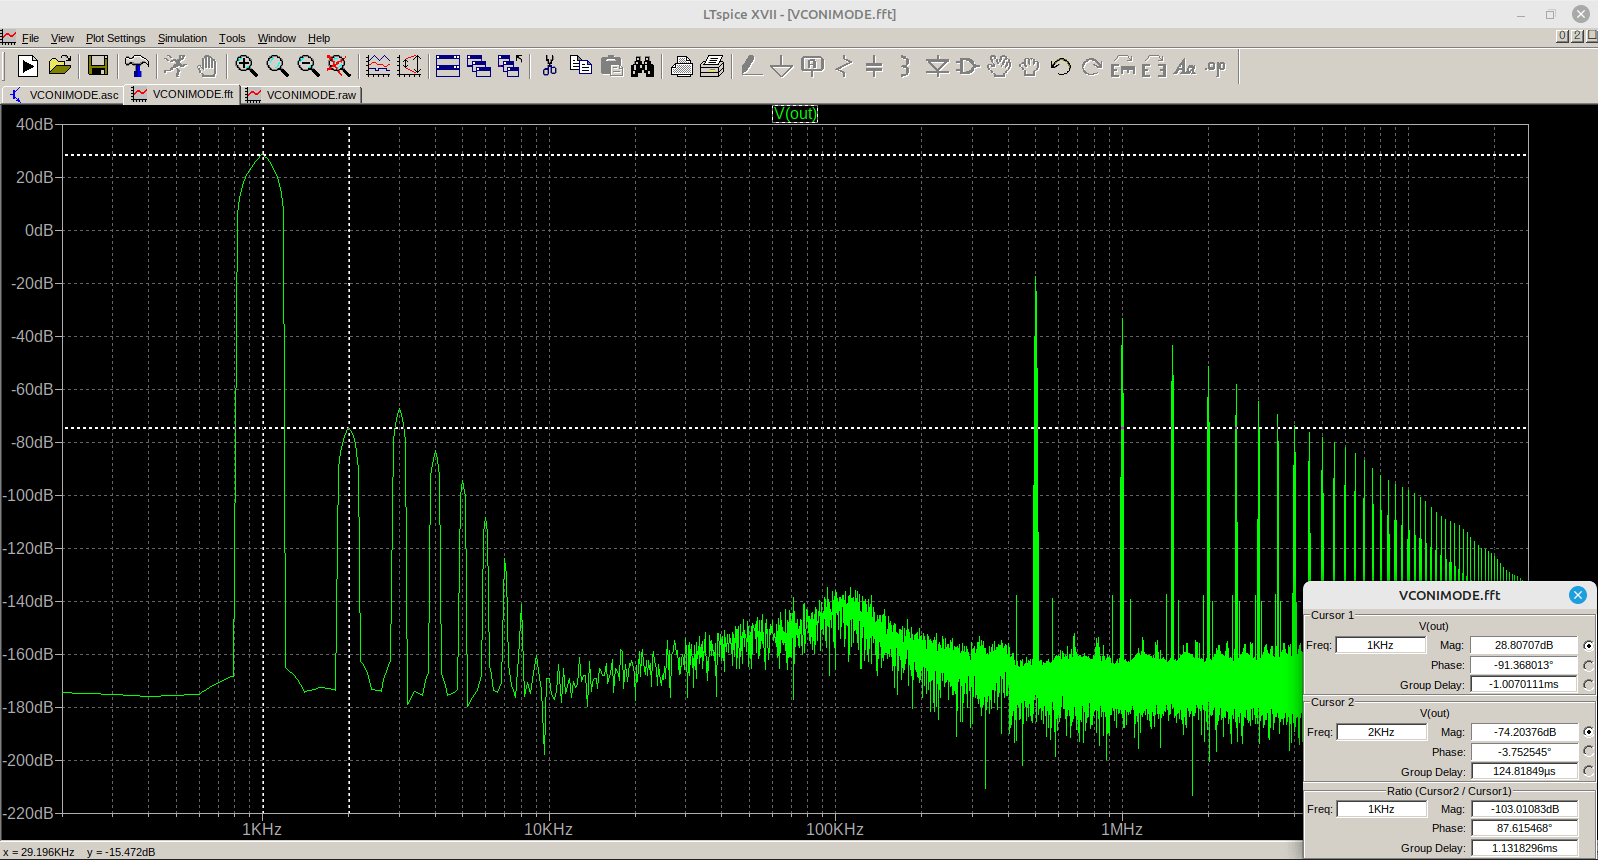
Task: Switch to the VCONIMODE.fft tab
Action: (x=183, y=94)
